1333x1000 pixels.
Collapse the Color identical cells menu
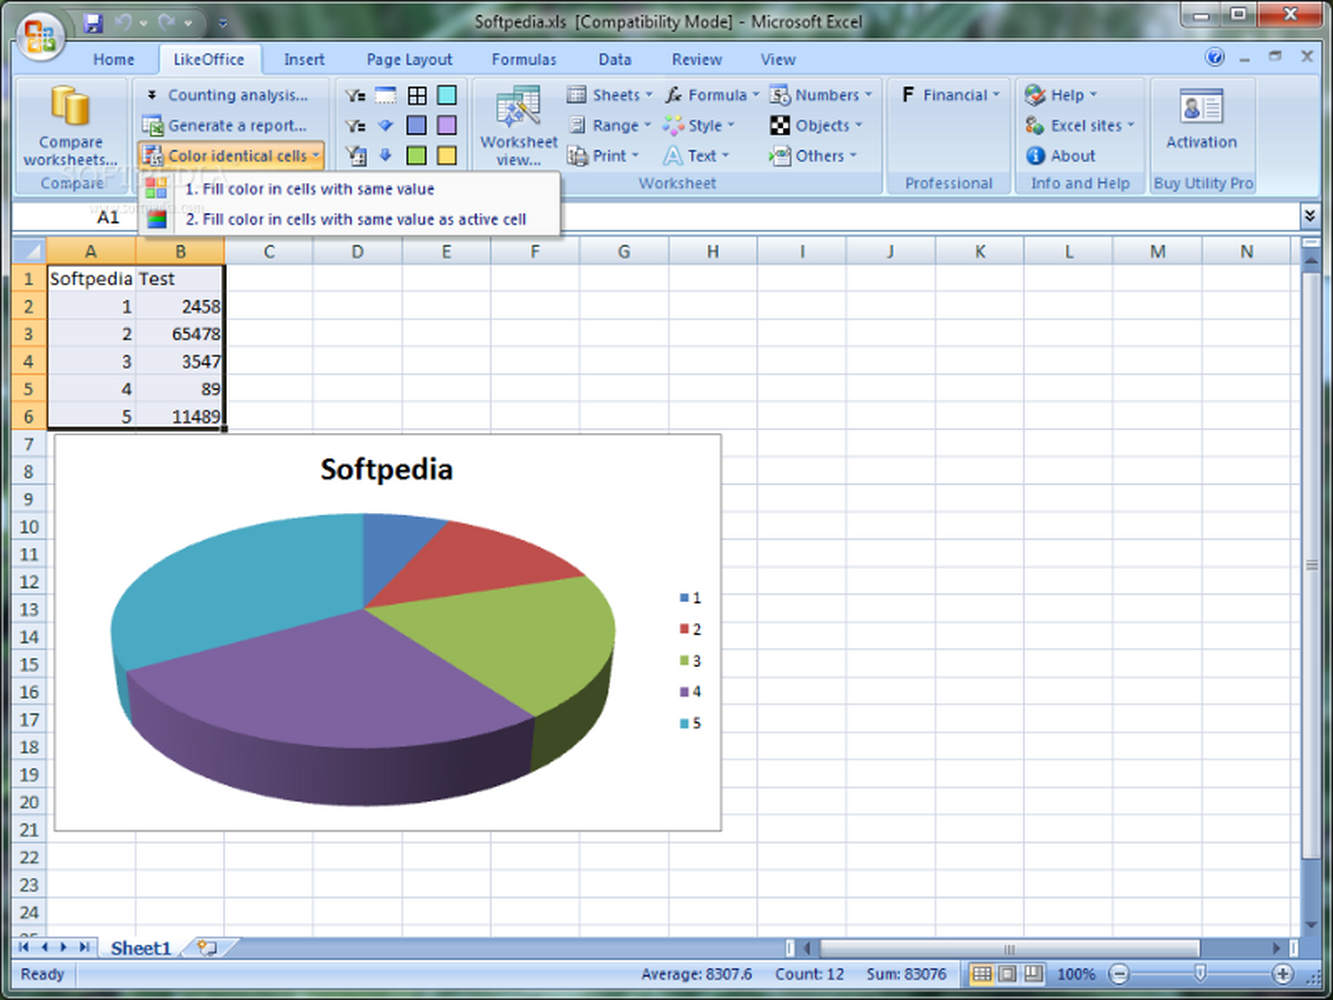[x=231, y=155]
